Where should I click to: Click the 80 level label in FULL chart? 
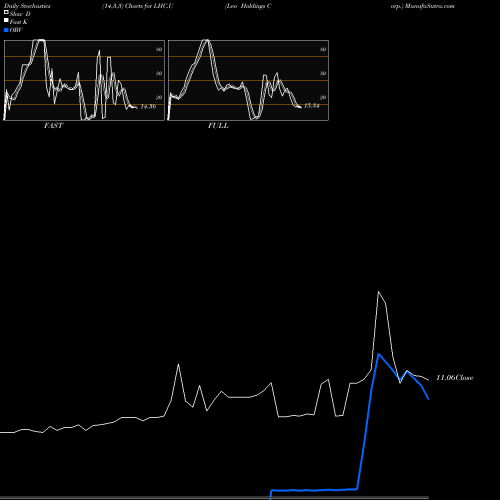(x=323, y=49)
